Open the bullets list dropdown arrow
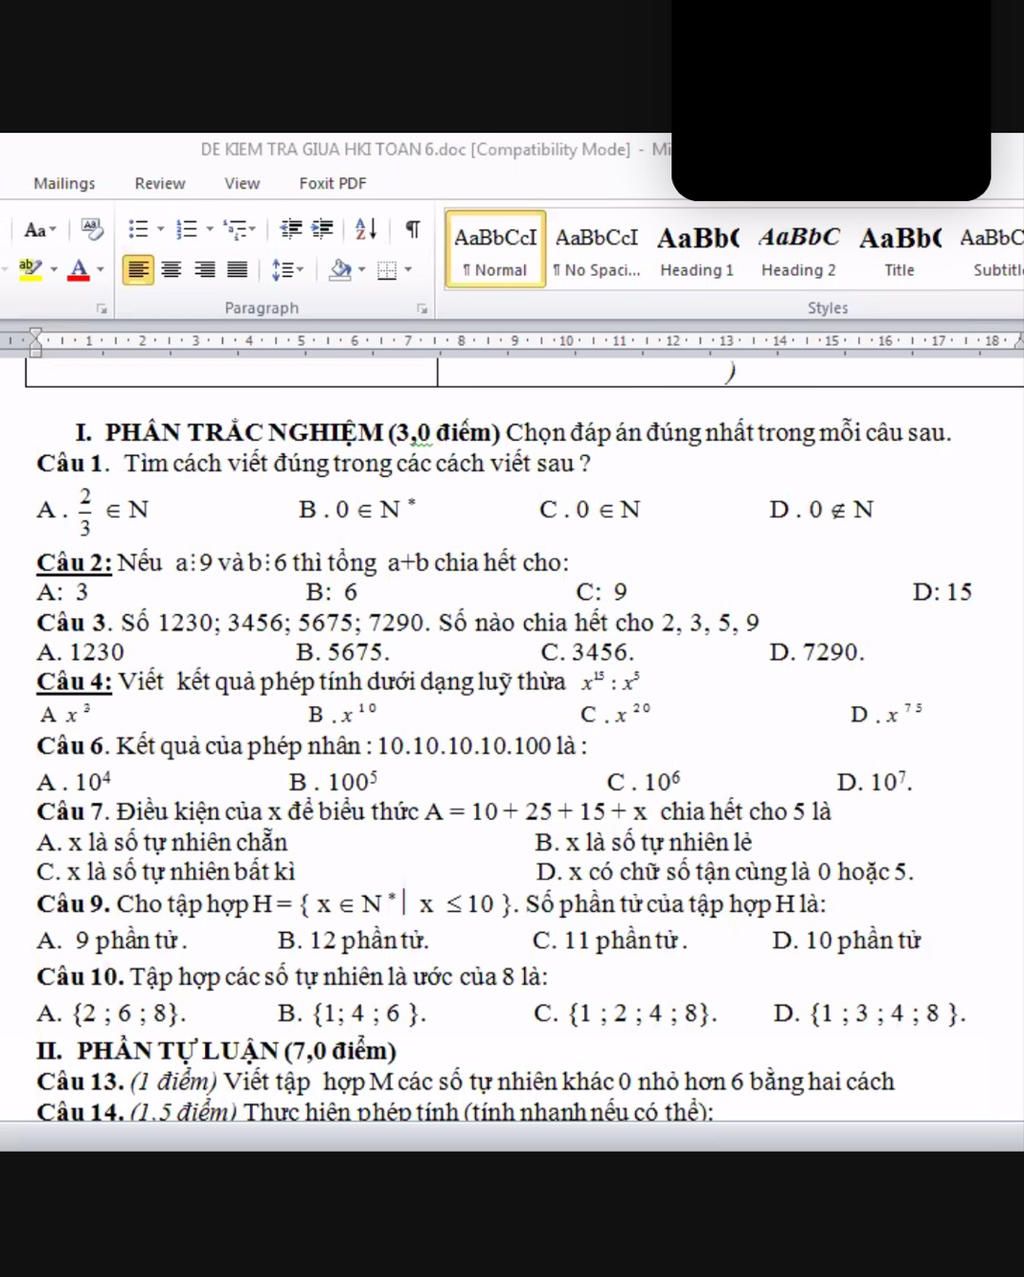1024x1277 pixels. coord(160,230)
